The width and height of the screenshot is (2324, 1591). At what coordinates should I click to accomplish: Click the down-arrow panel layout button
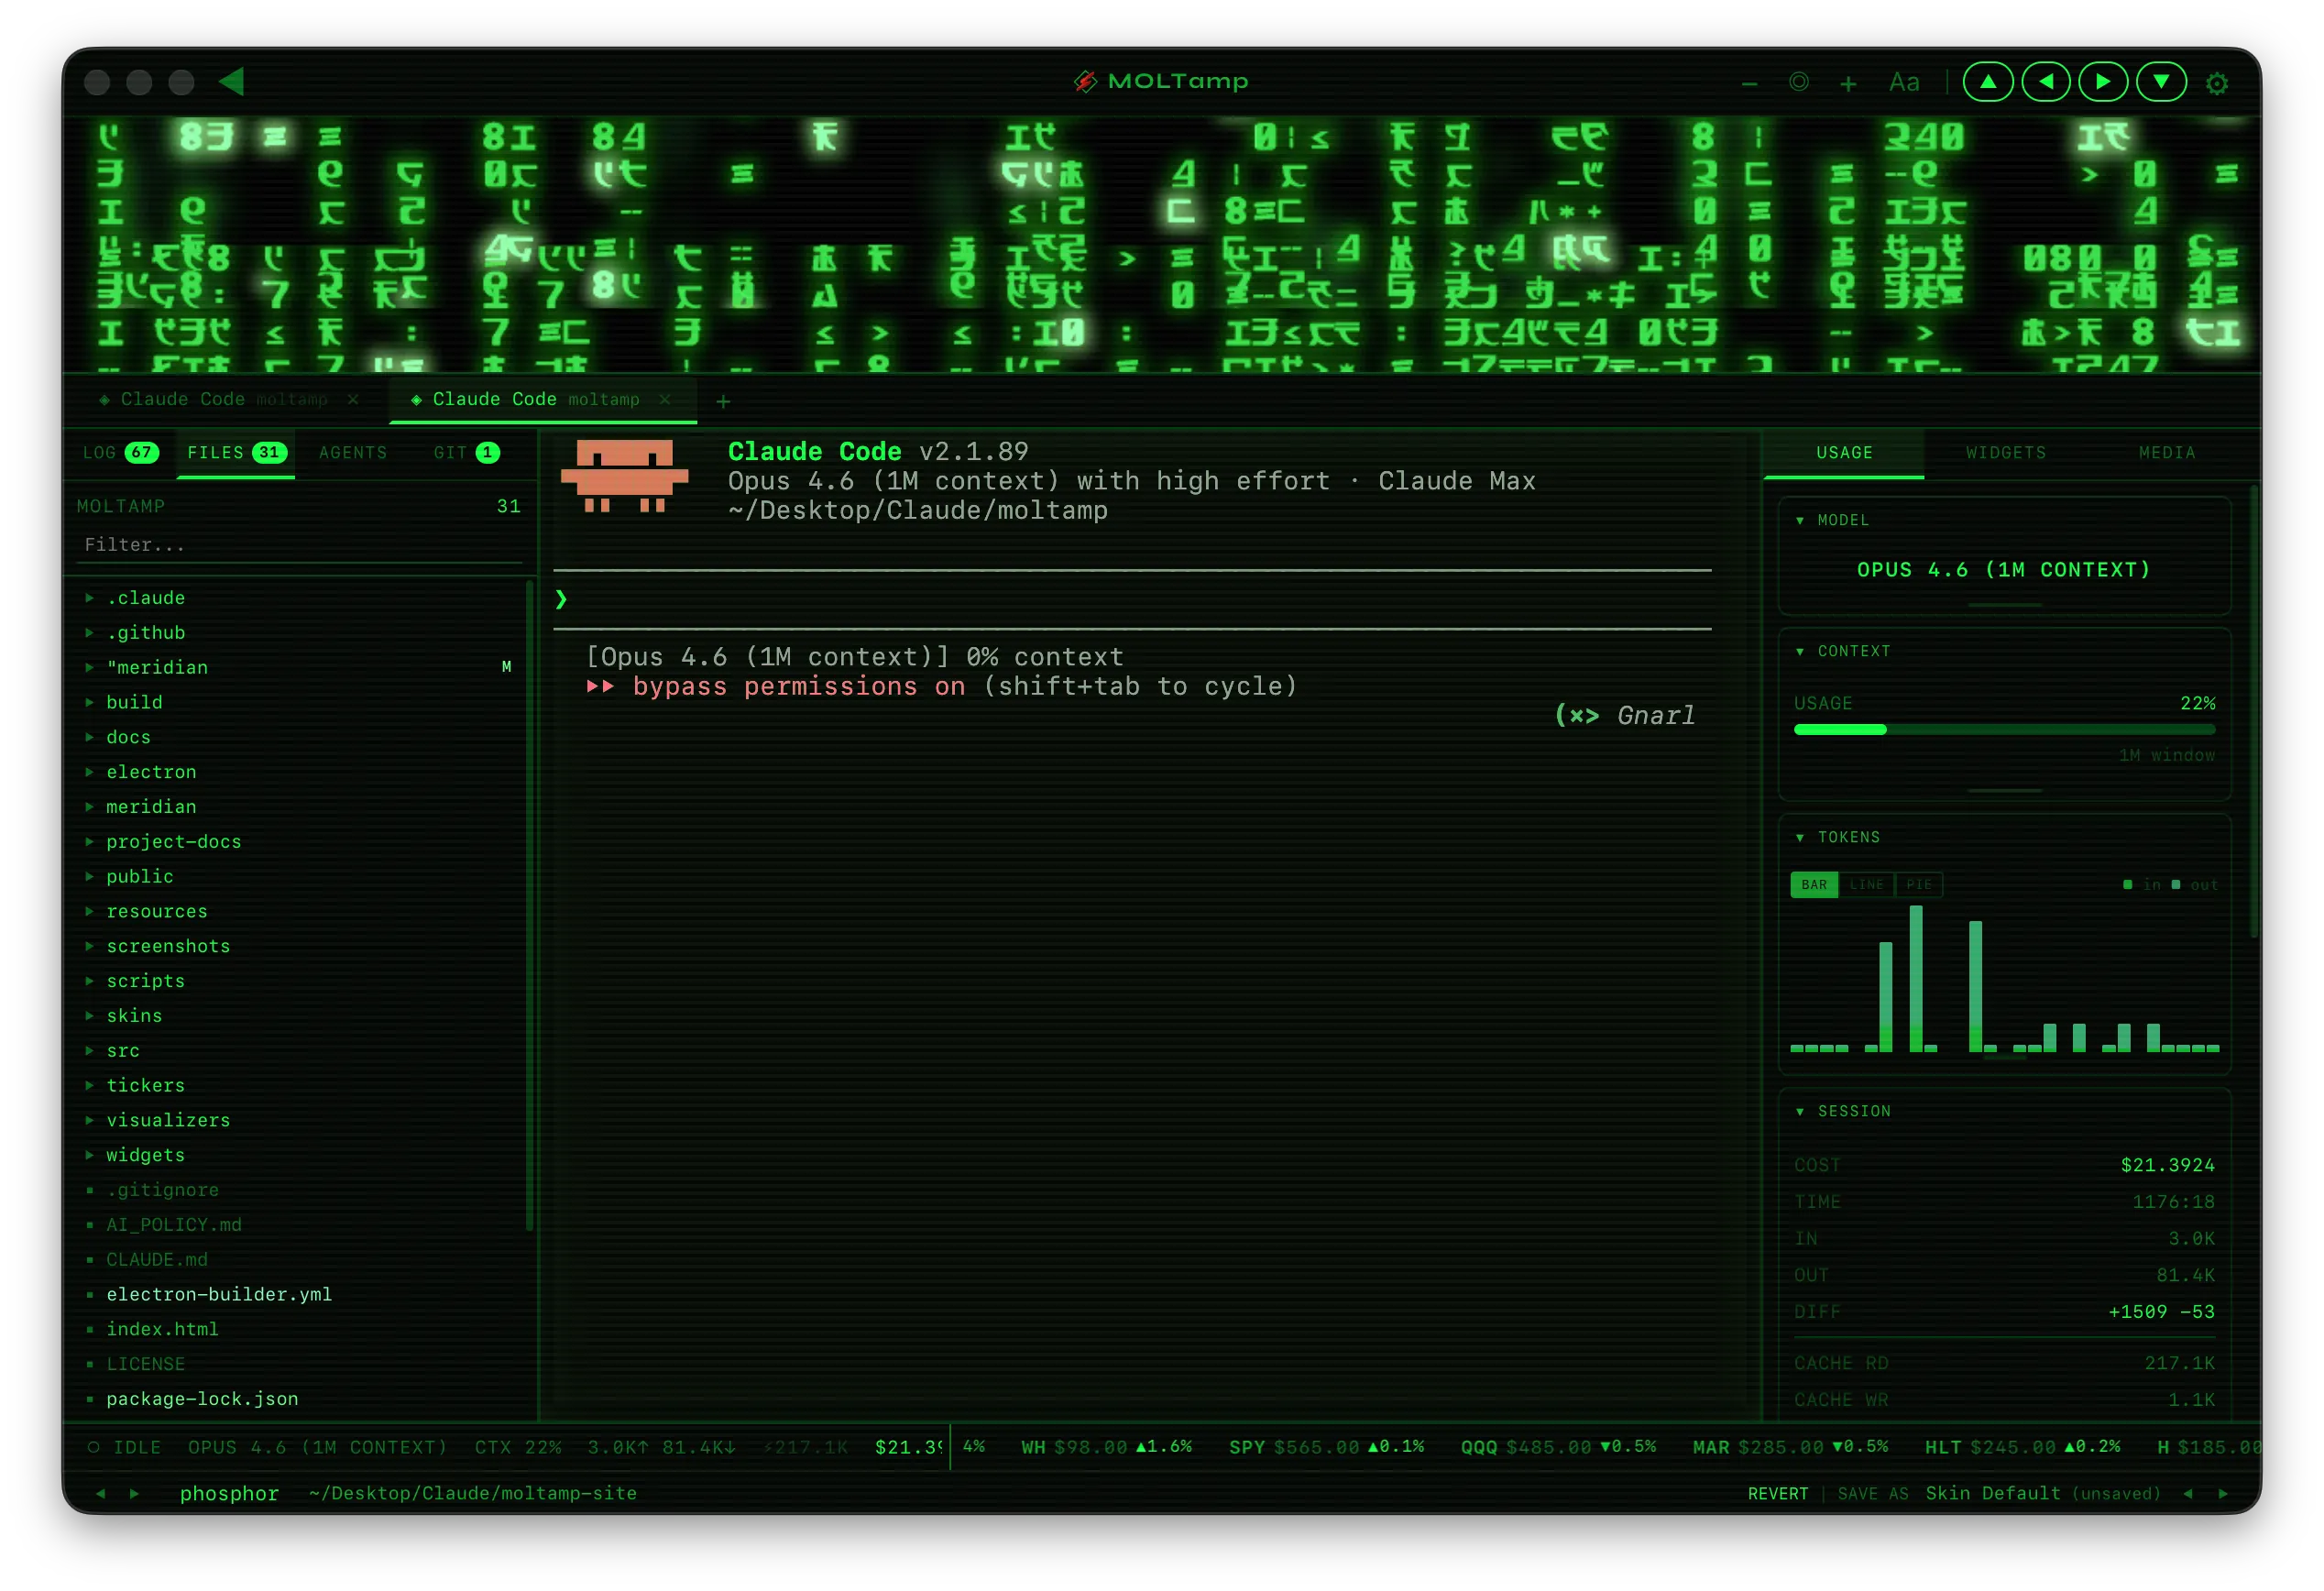pos(2161,82)
